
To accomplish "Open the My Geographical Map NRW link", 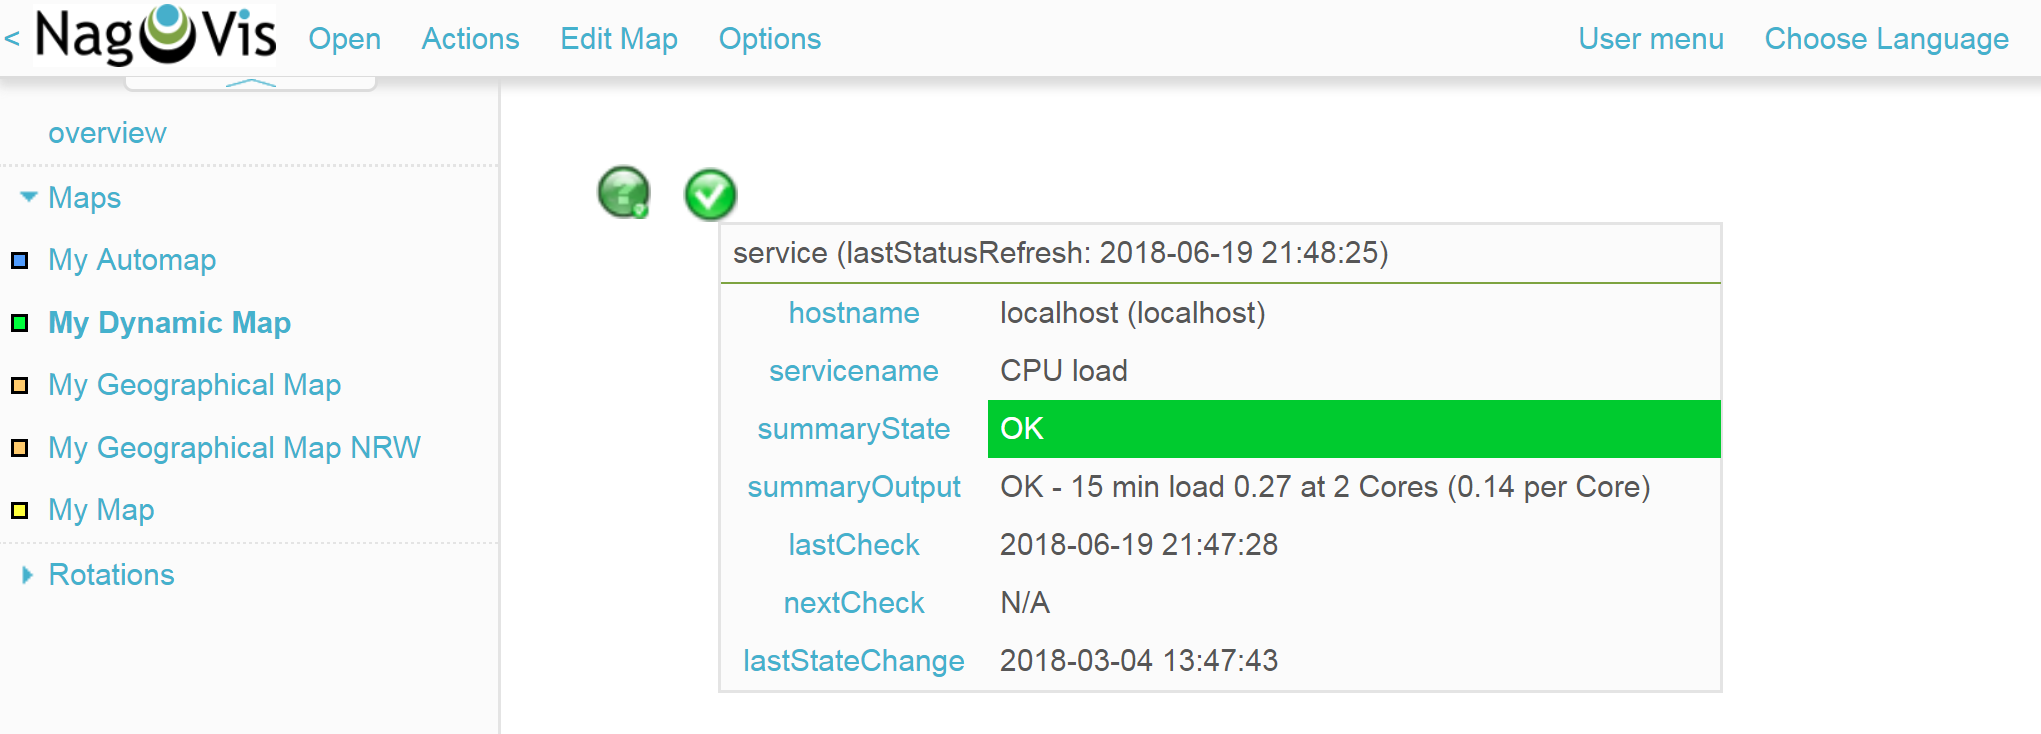I will click(x=234, y=448).
